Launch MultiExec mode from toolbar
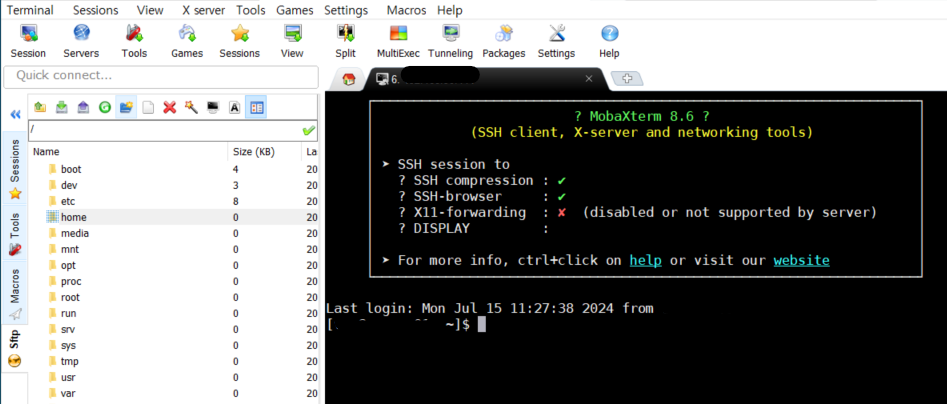Screen dimensions: 947x404 click(x=398, y=41)
